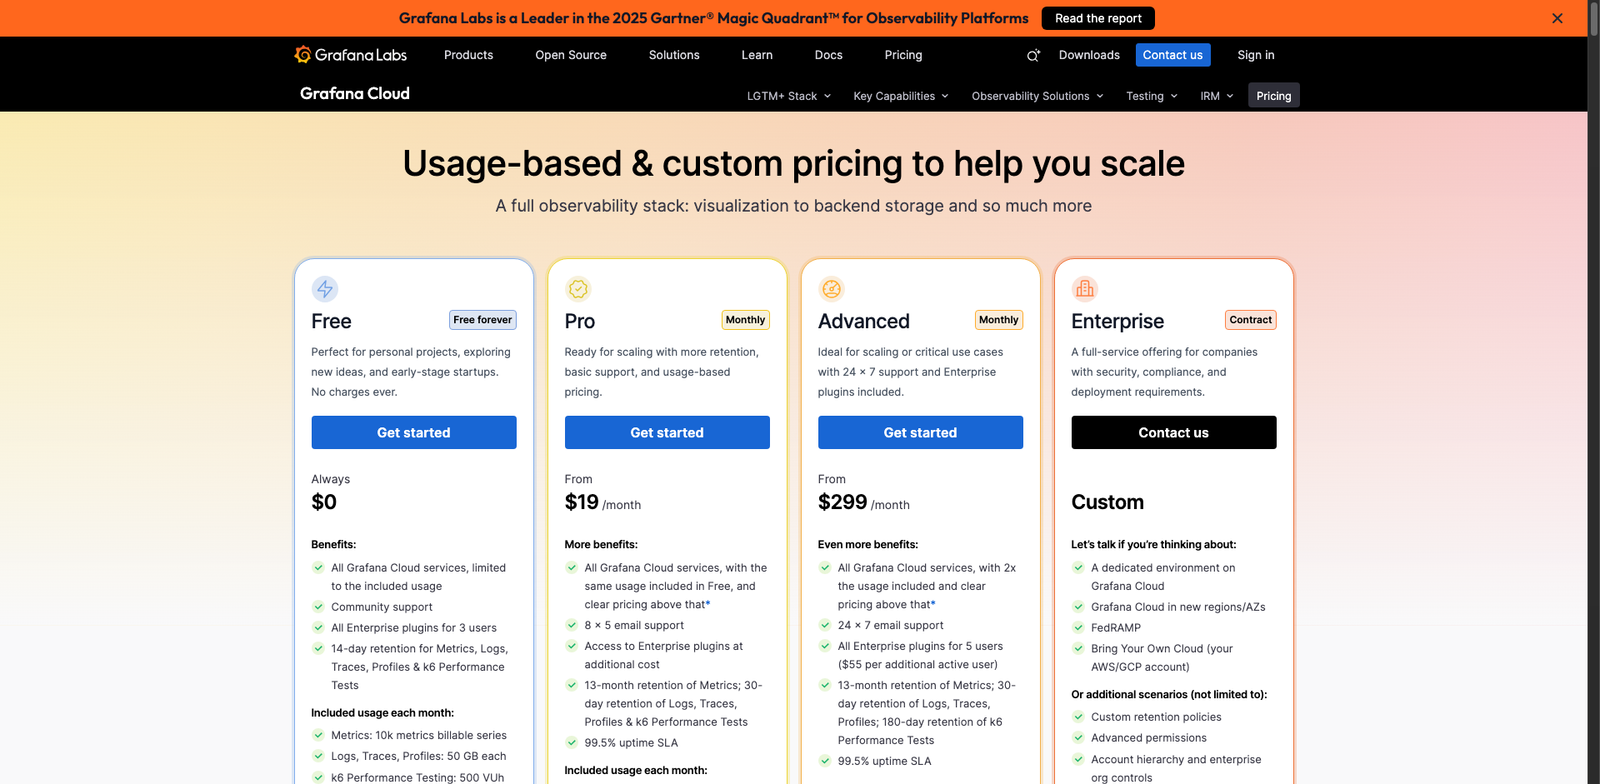Click the check icon beside 24 × 7 email support
Screen dimensions: 1600x784
tap(825, 625)
